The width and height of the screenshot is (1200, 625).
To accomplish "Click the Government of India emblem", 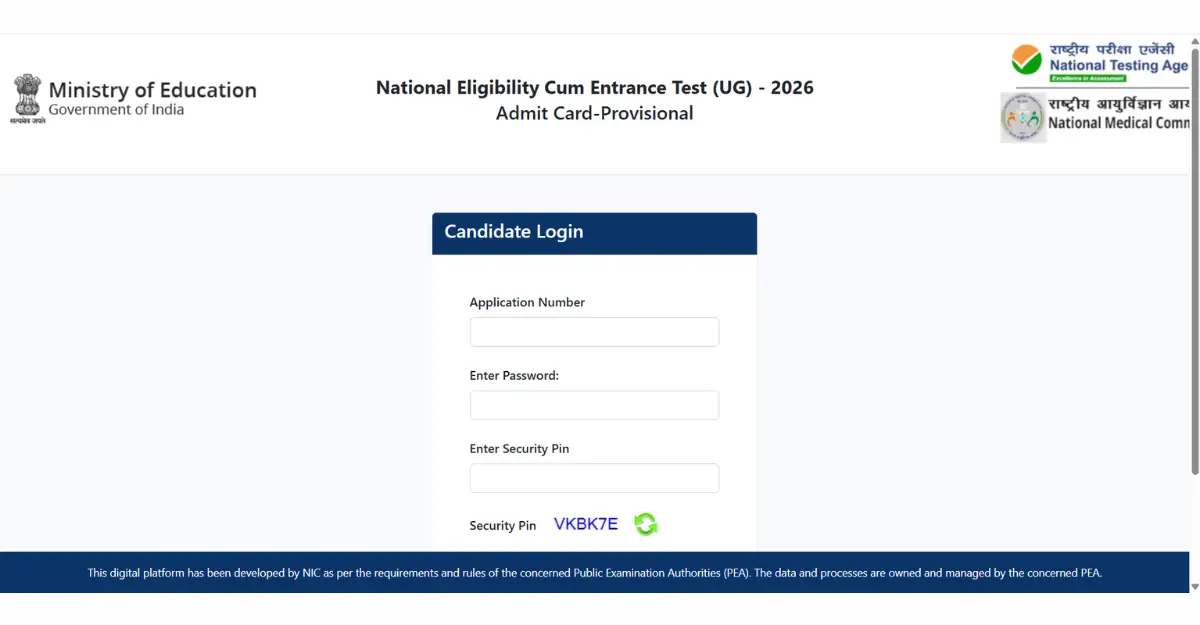I will [26, 99].
